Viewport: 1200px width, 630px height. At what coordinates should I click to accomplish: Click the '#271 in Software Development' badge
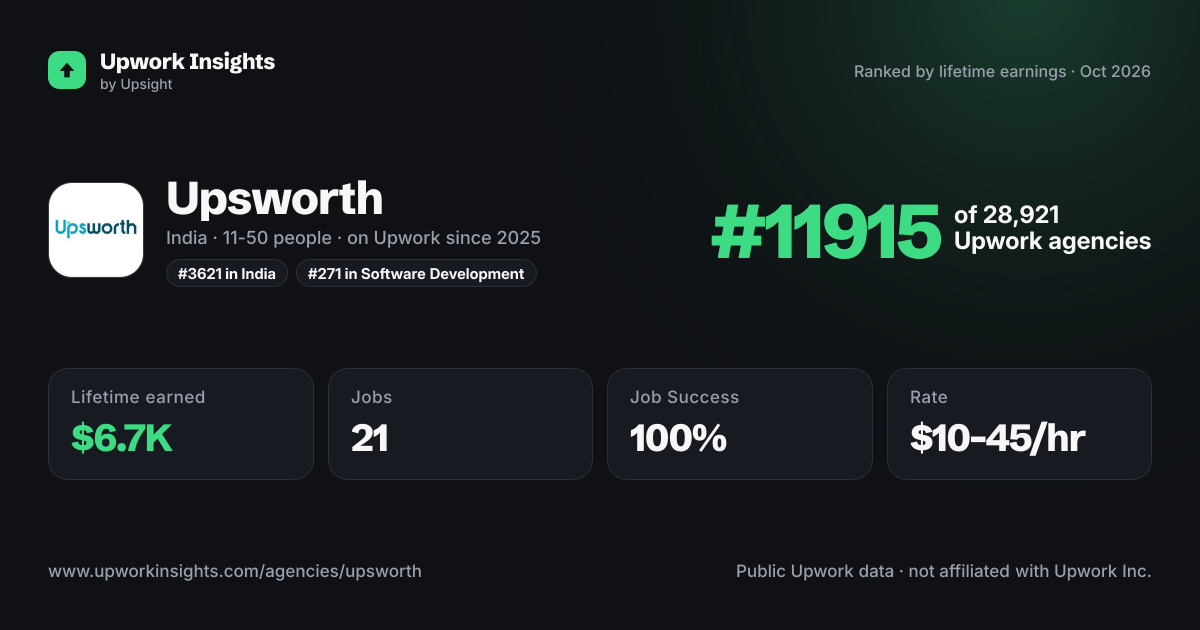[416, 273]
